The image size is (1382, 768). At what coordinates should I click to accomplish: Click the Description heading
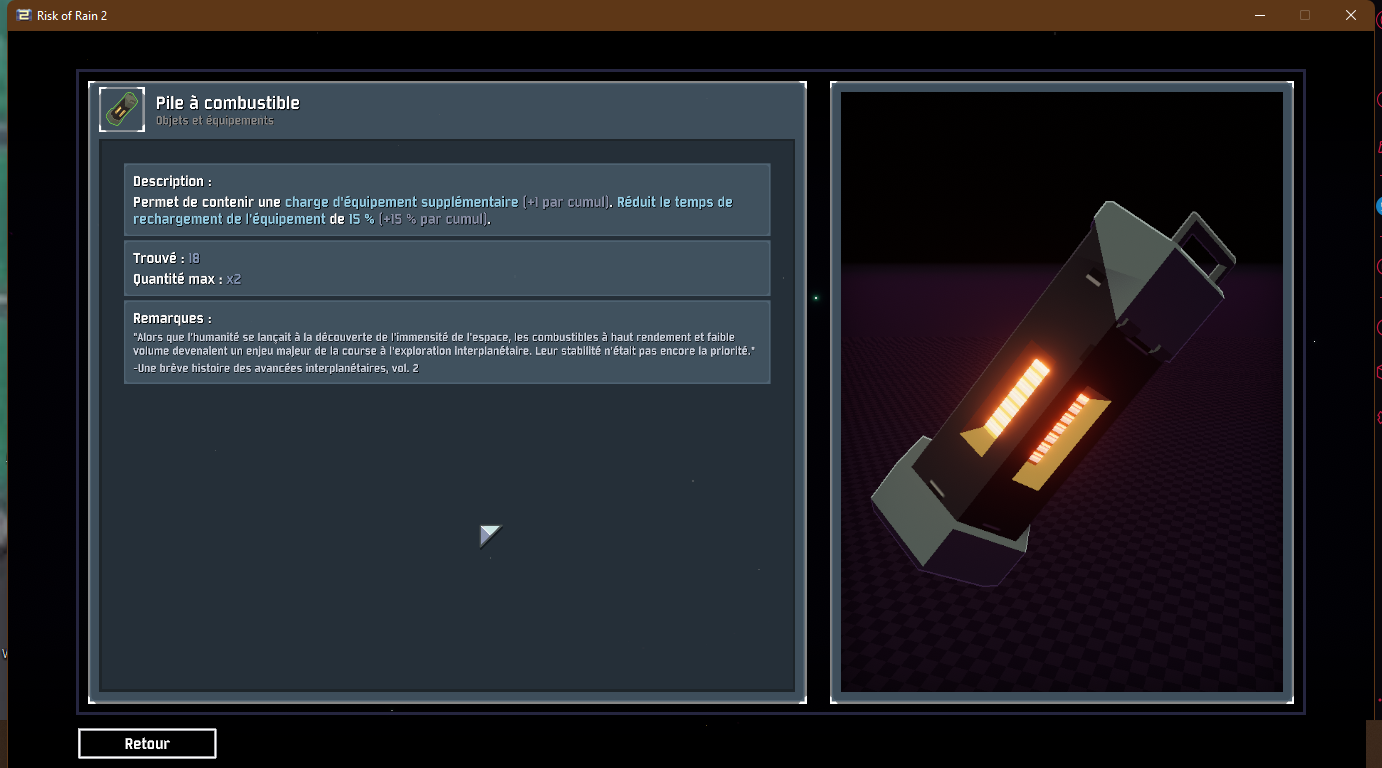click(172, 182)
